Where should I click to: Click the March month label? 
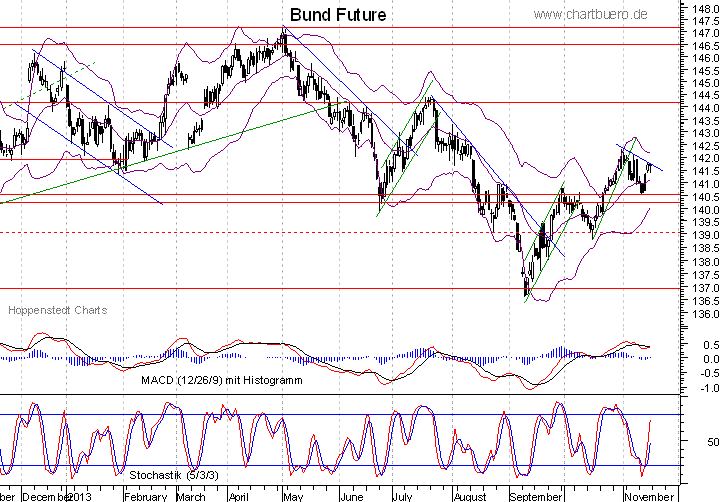coord(190,497)
